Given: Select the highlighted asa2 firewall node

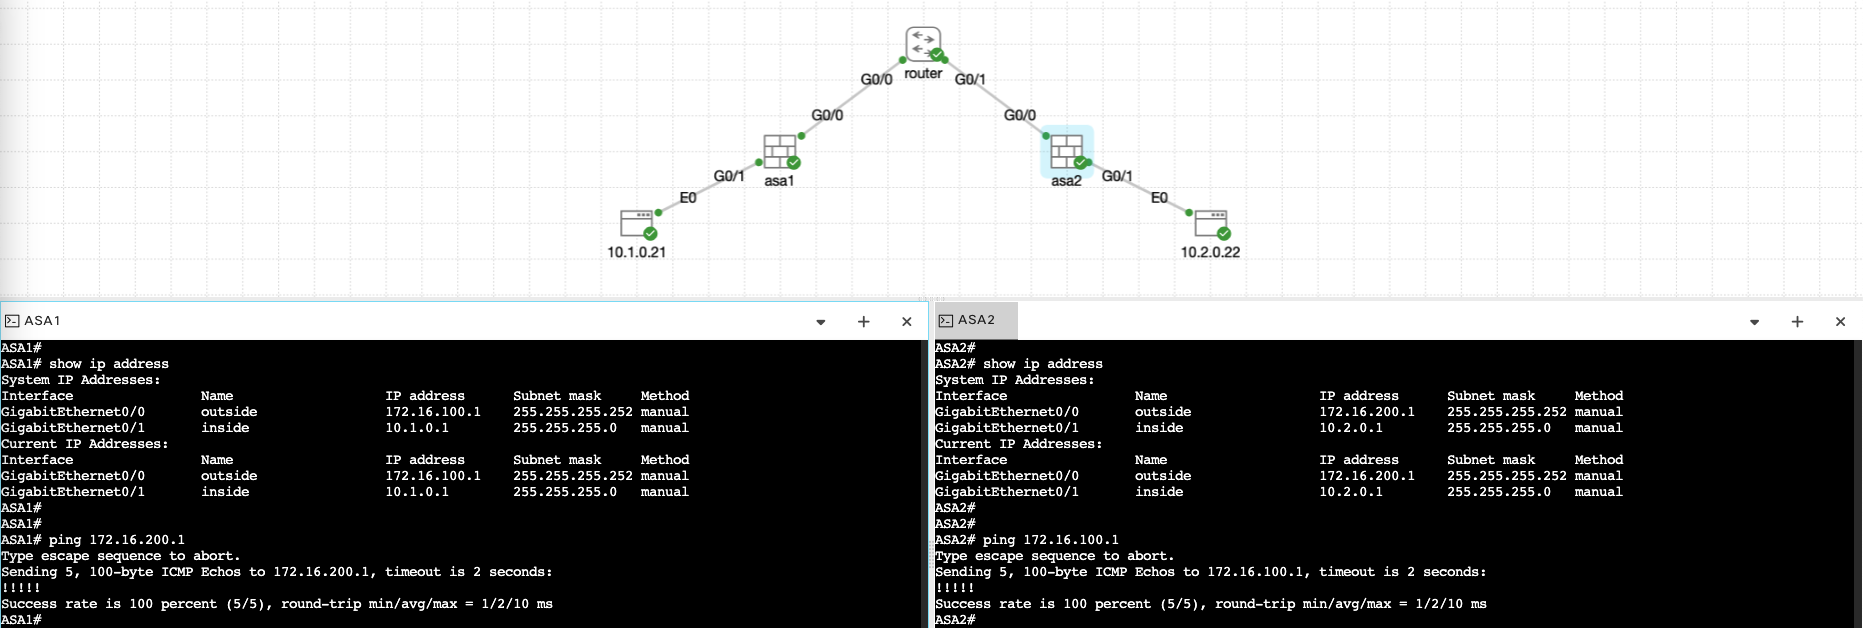Looking at the screenshot, I should (x=1066, y=151).
